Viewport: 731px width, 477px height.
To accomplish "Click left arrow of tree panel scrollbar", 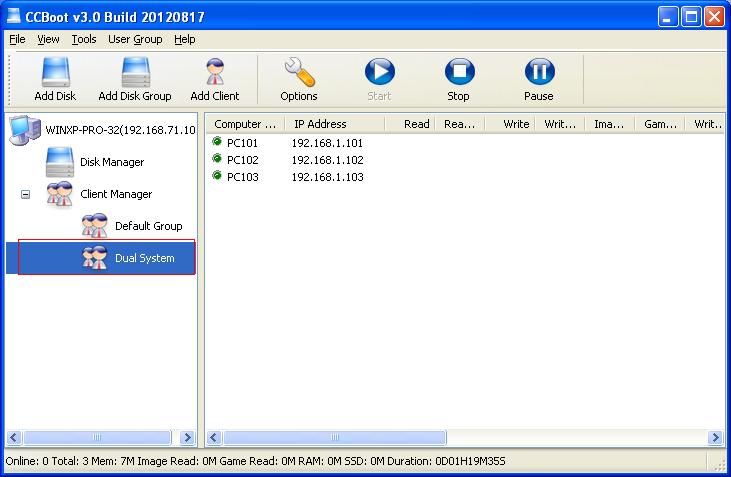I will [14, 437].
